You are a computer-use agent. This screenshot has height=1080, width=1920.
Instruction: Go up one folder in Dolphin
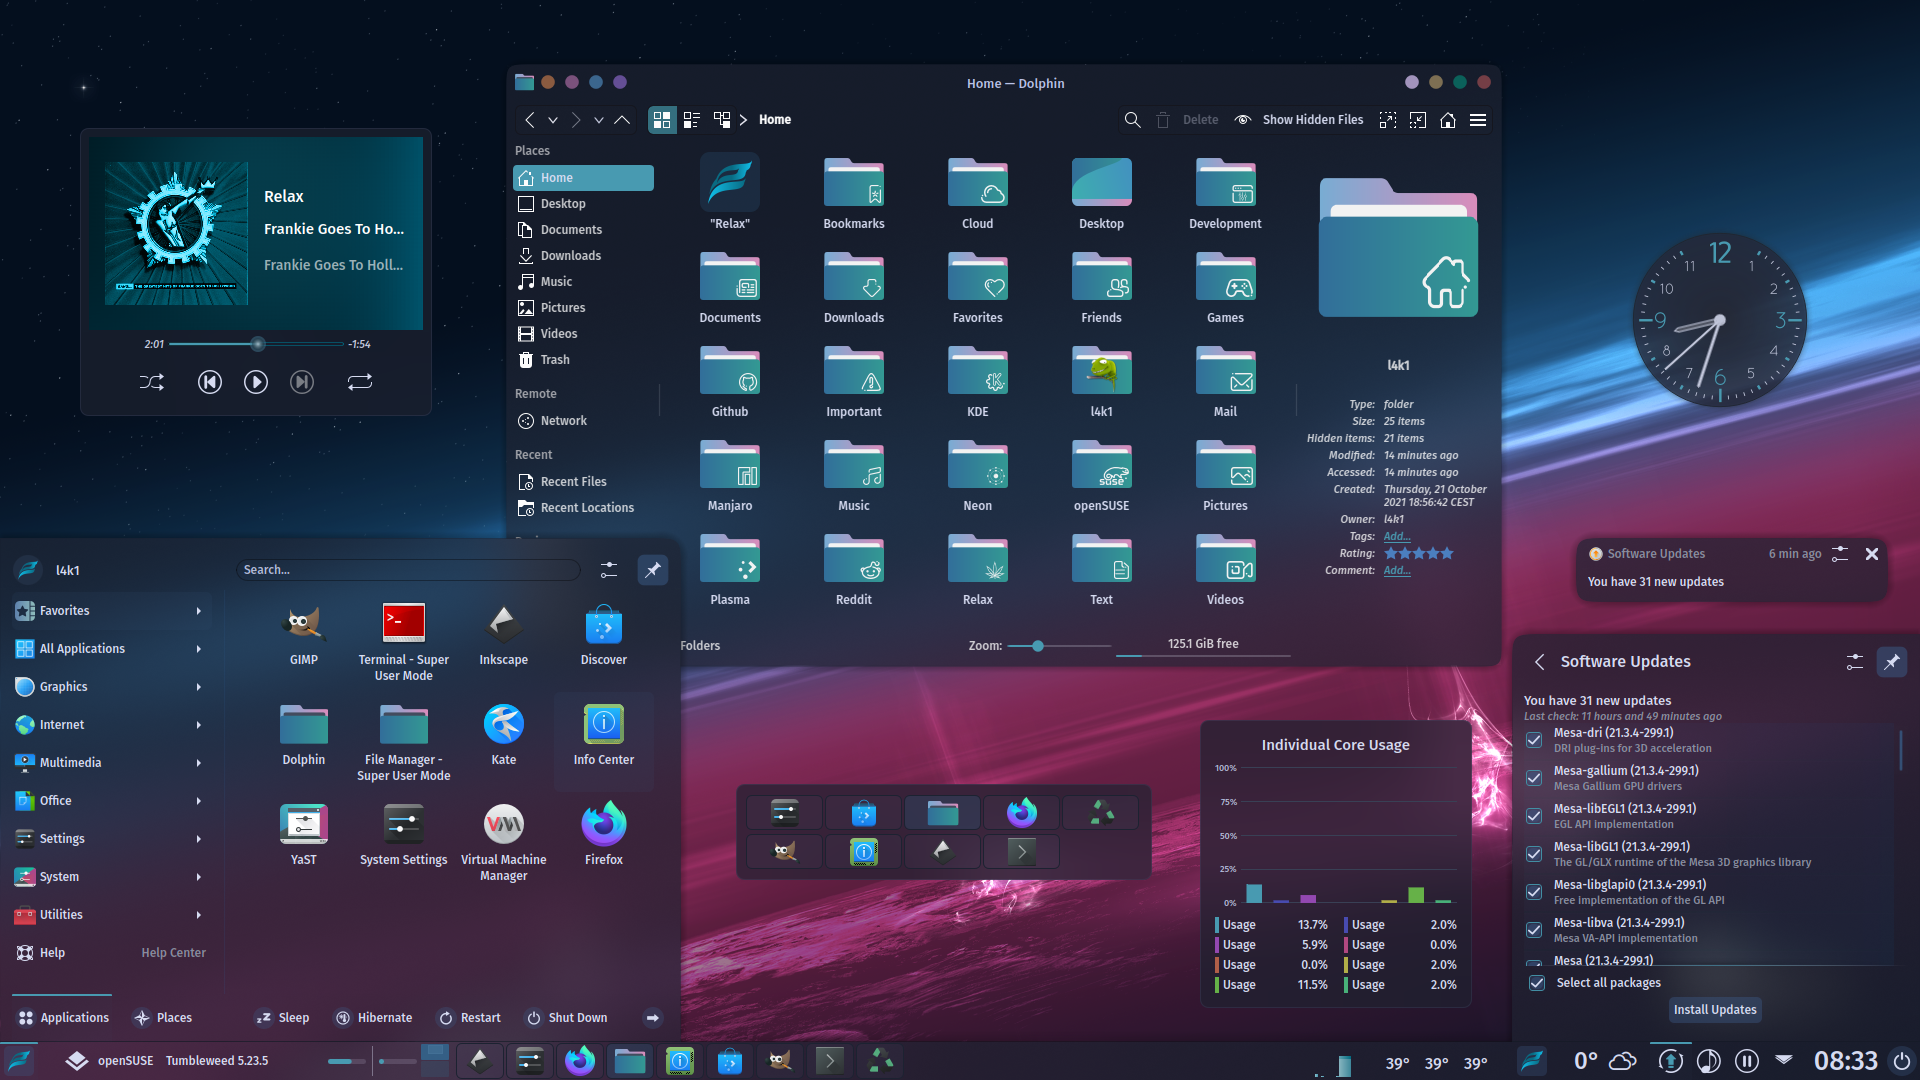622,120
